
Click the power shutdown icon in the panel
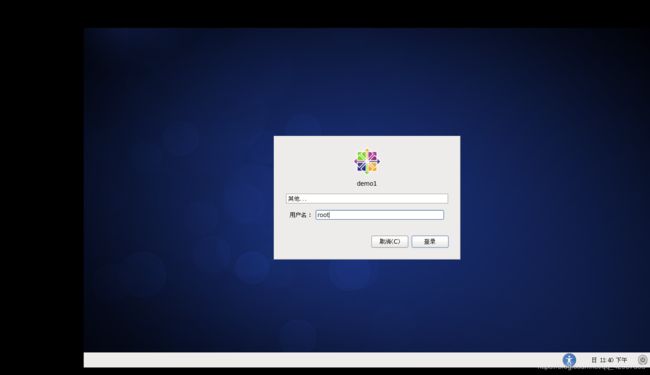(x=643, y=360)
